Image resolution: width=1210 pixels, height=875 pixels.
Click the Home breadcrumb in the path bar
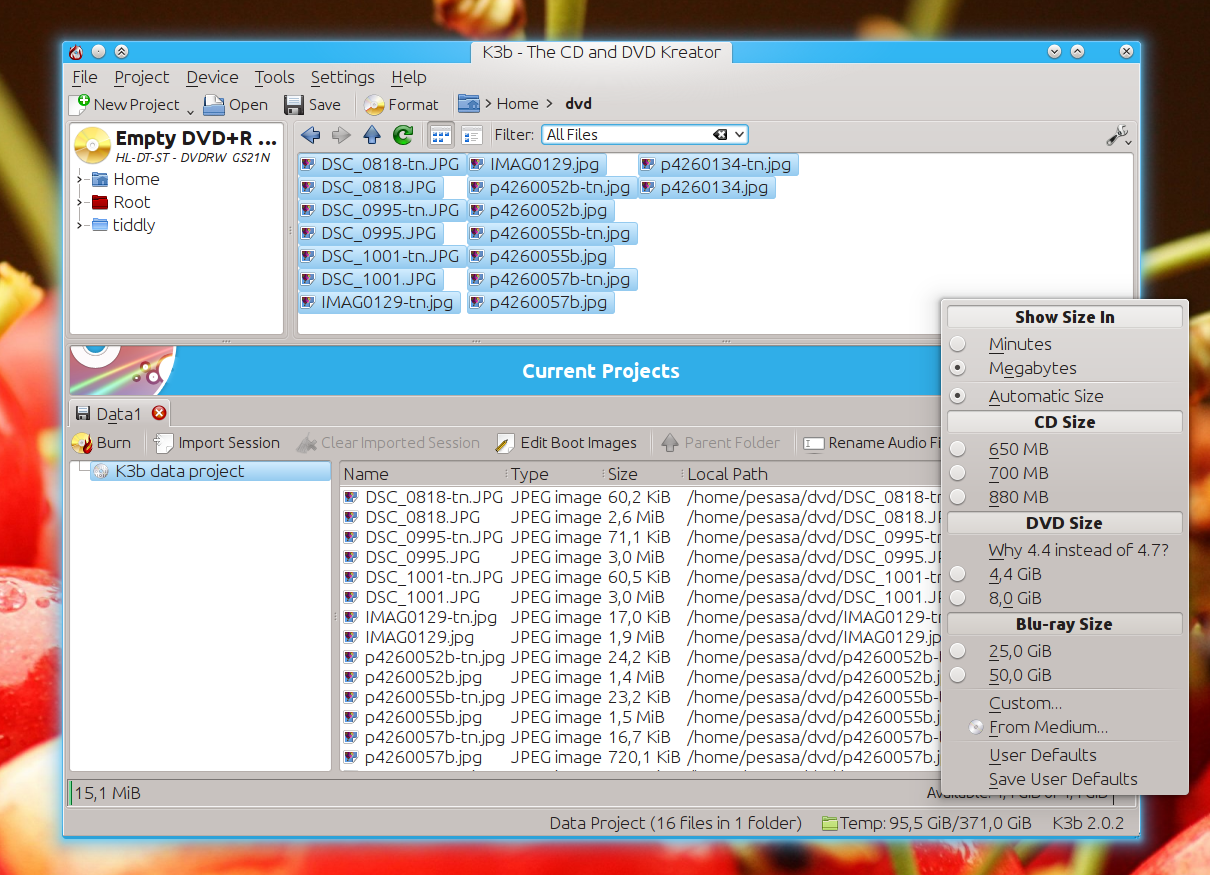pos(517,104)
